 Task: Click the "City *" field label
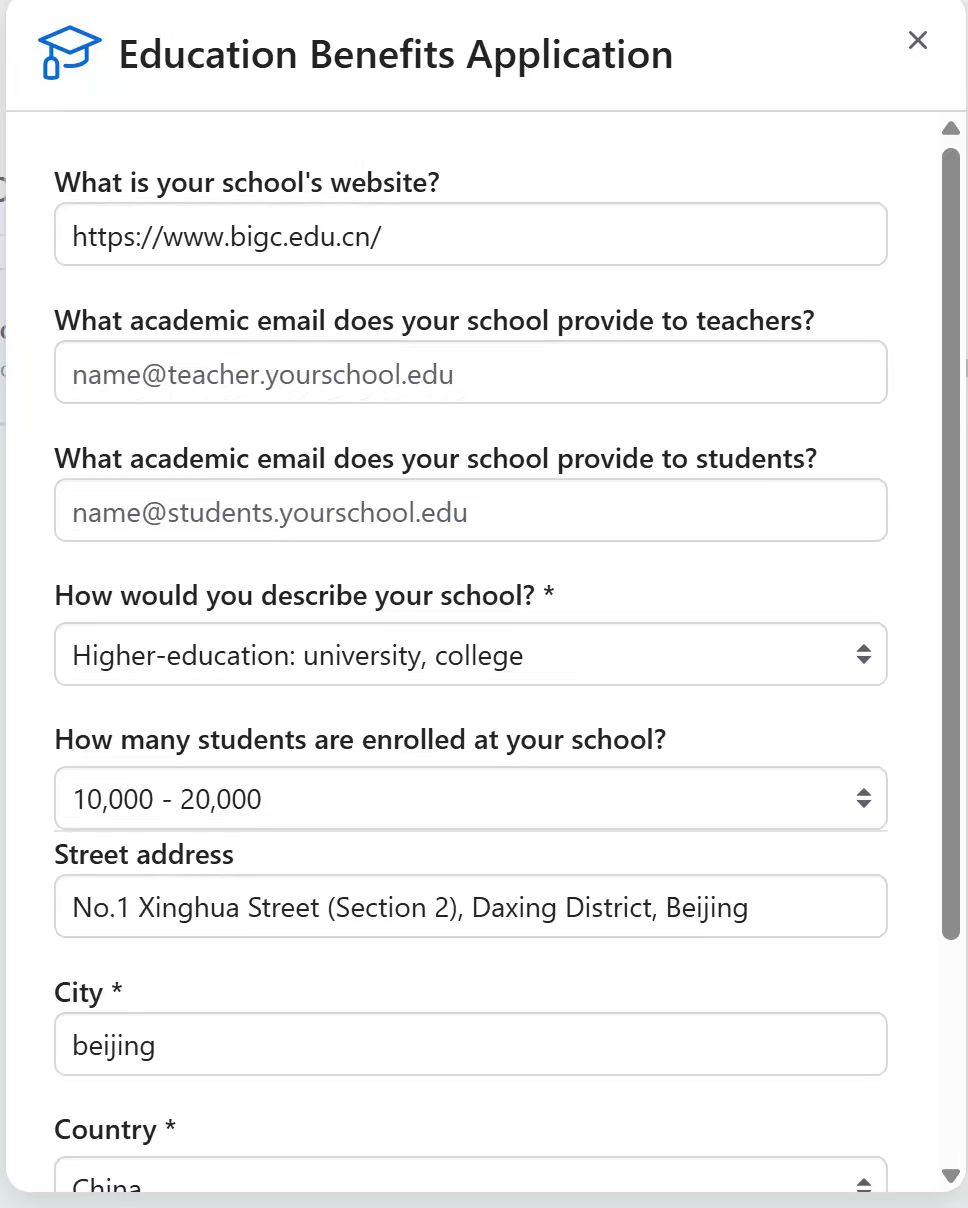click(88, 992)
